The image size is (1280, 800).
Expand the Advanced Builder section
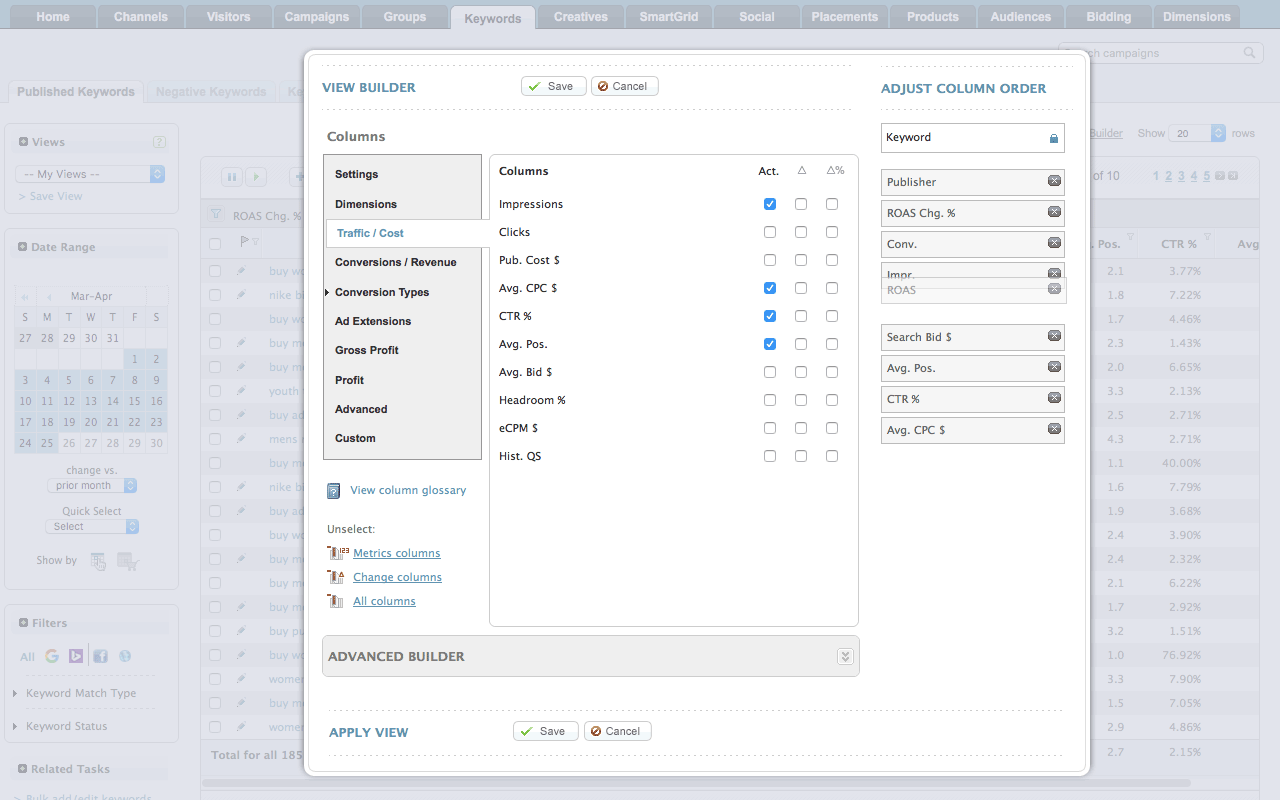[x=845, y=657]
